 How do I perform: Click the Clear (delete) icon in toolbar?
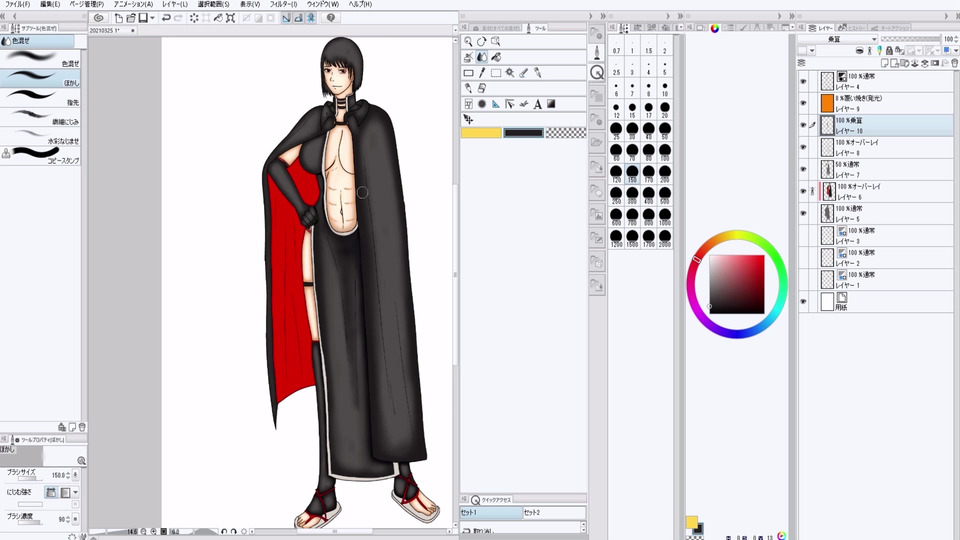[x=194, y=18]
